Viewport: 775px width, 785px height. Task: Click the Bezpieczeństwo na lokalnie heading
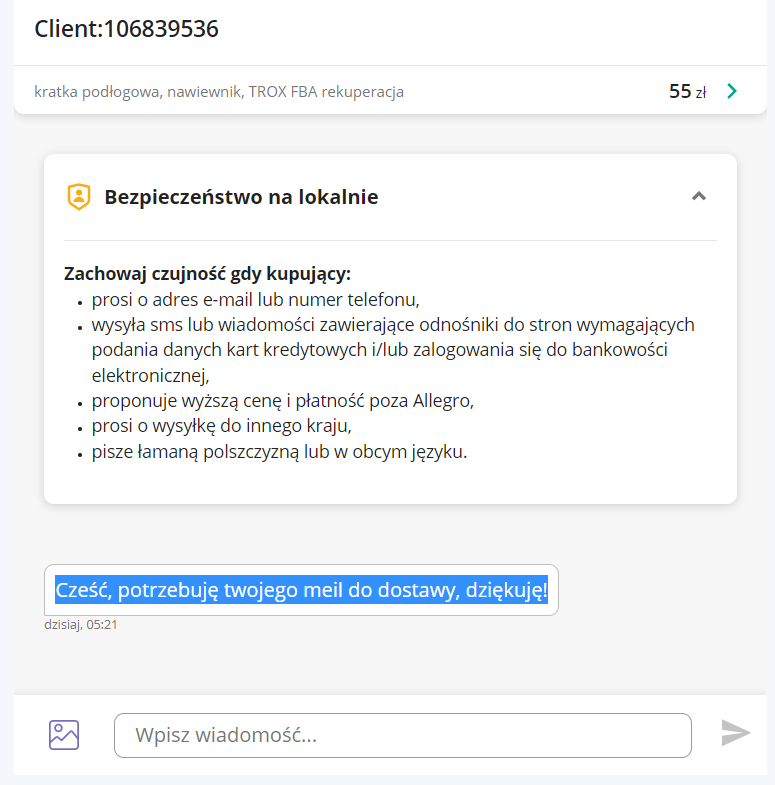(241, 197)
